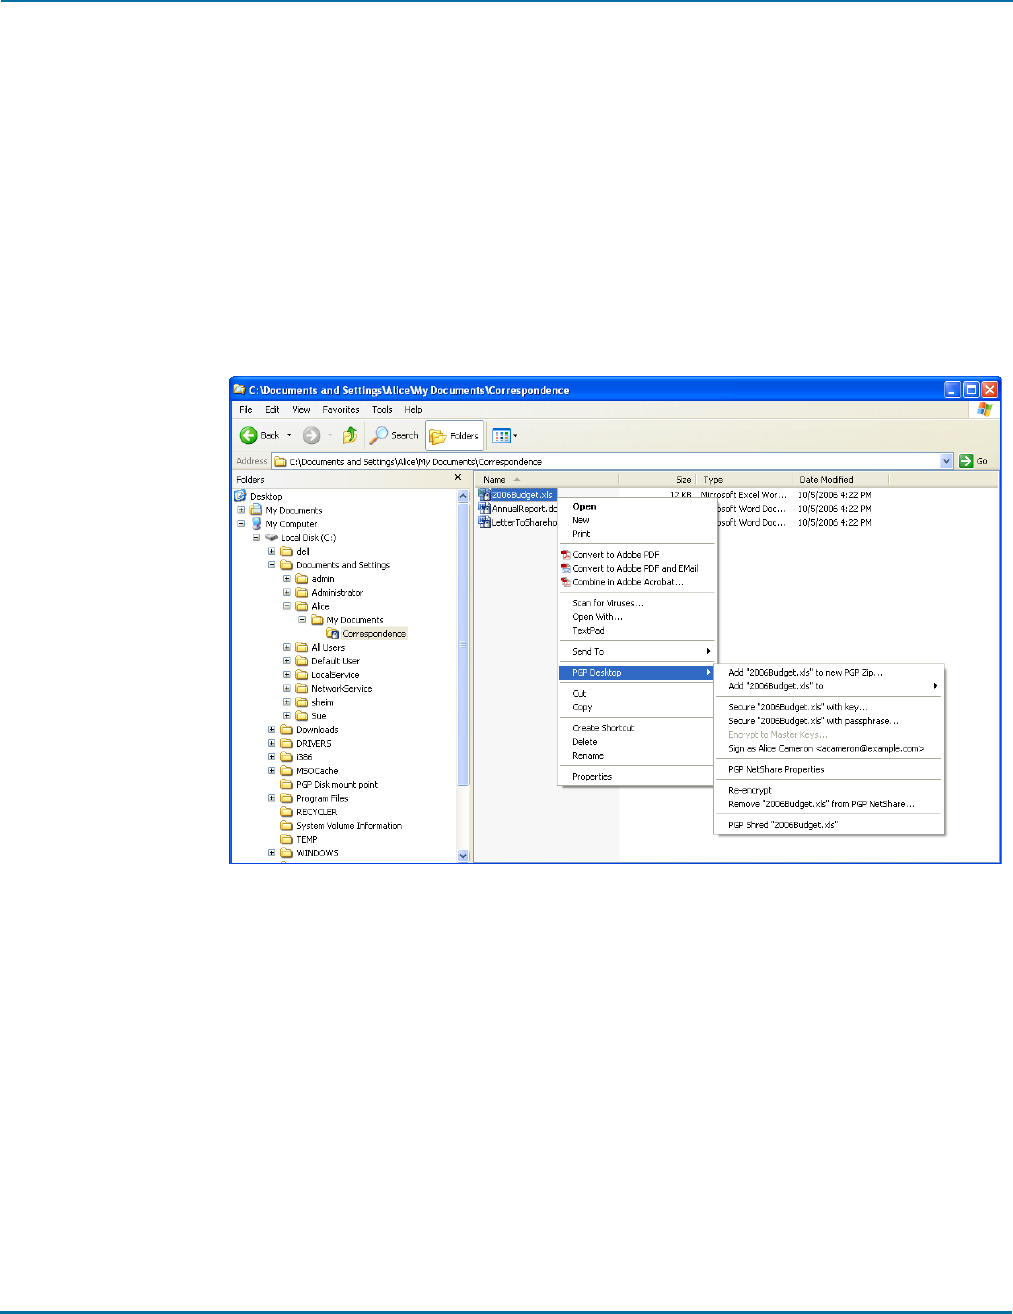Toggle the Folders pane button

(x=454, y=435)
